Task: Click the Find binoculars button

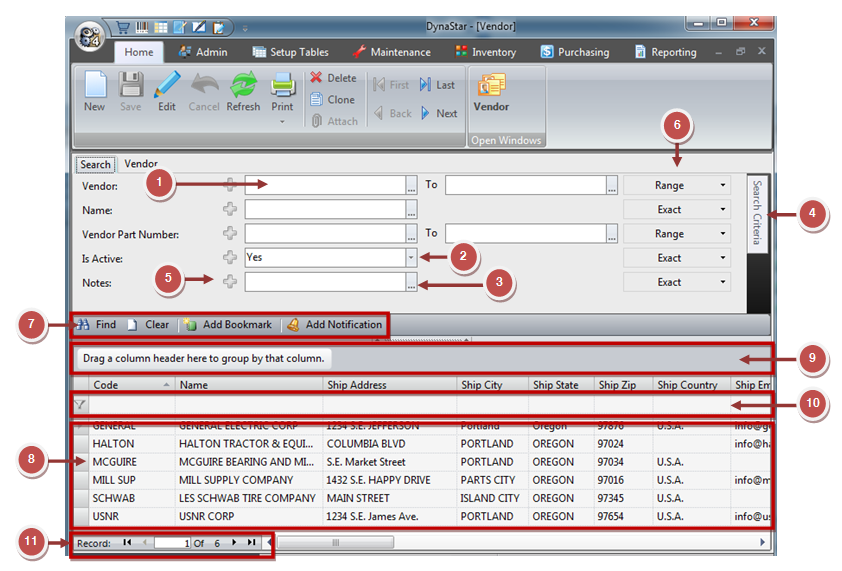Action: click(x=96, y=325)
